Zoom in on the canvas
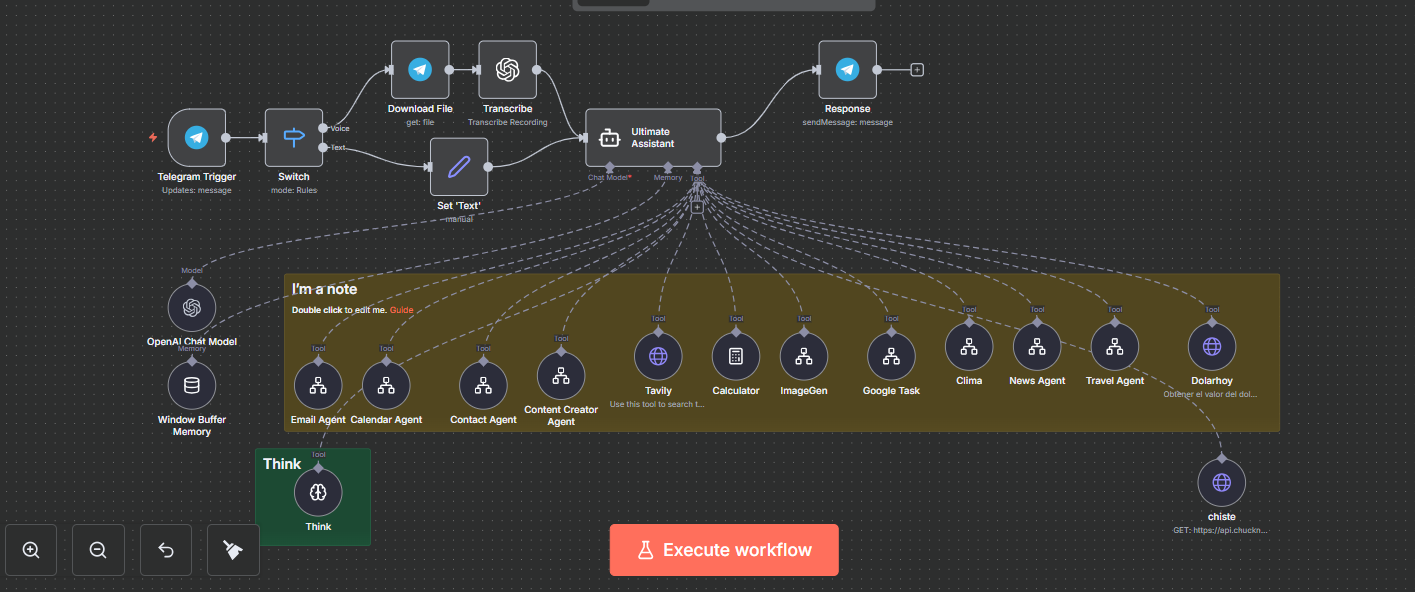This screenshot has height=592, width=1415. click(31, 550)
